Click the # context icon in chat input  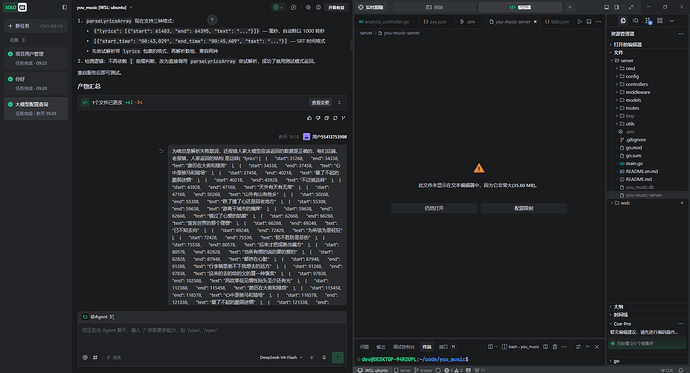95,357
